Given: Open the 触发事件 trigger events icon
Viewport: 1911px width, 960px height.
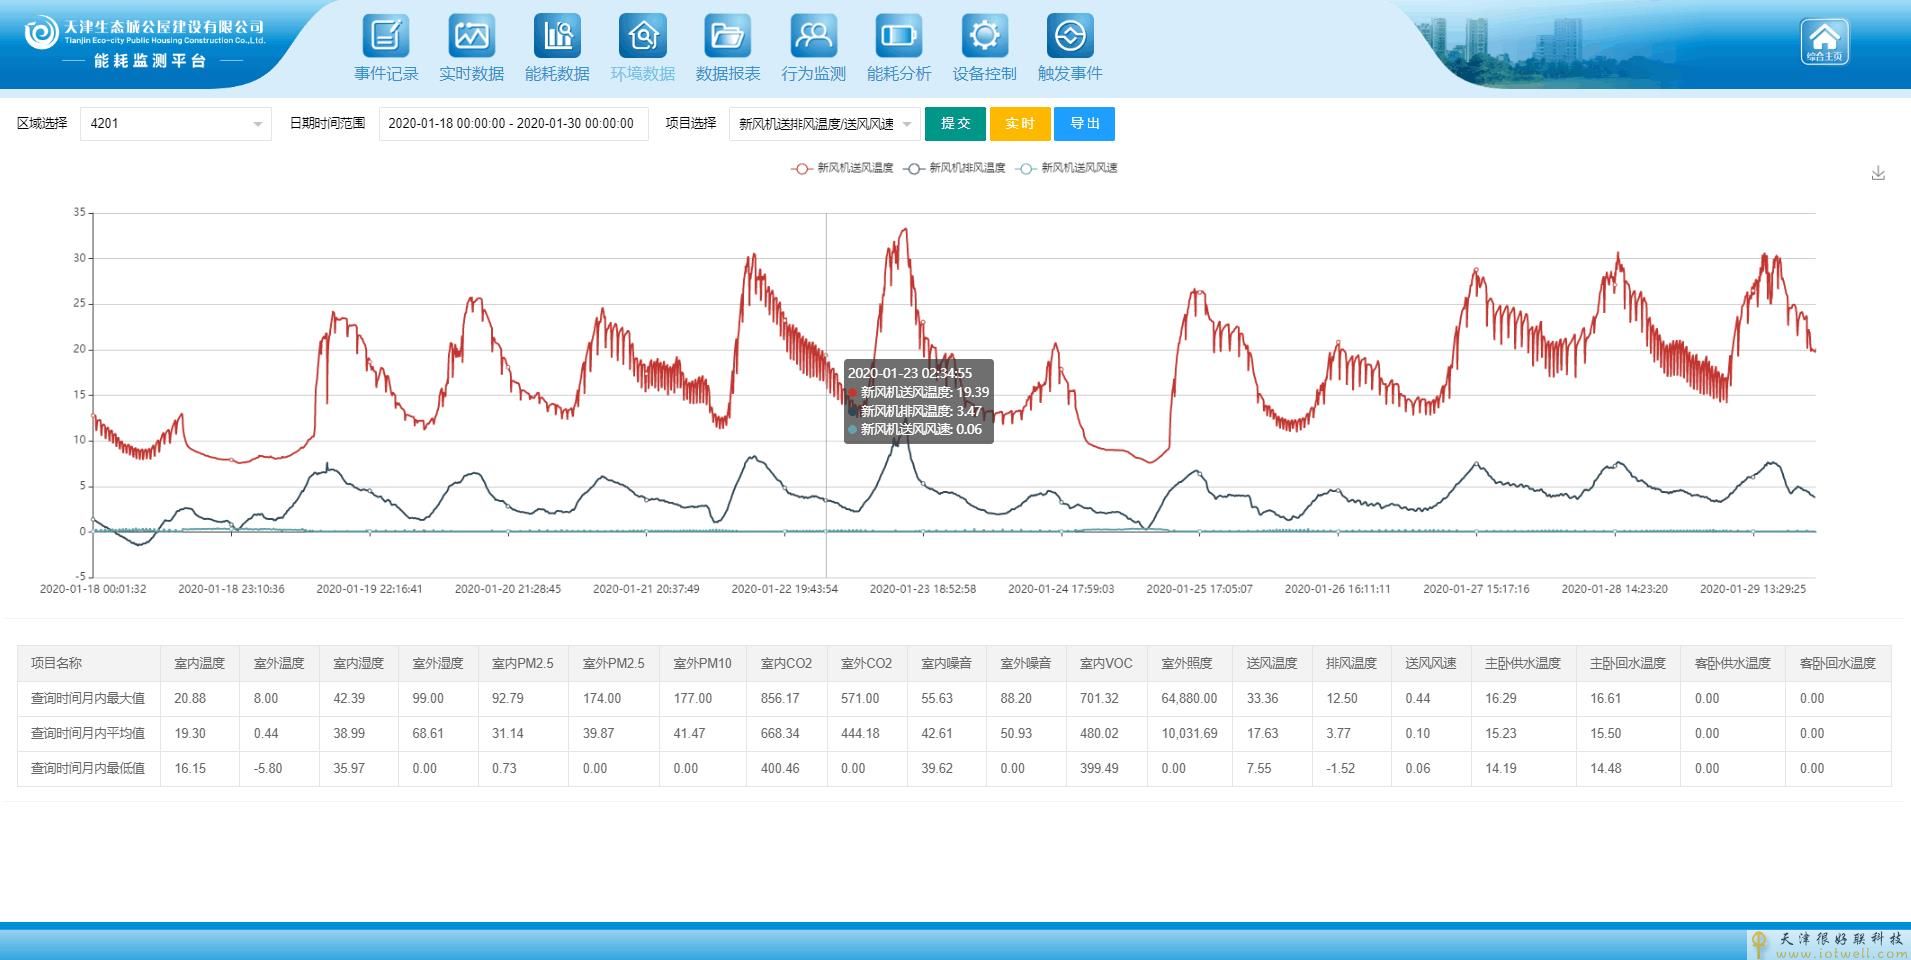Looking at the screenshot, I should [x=1070, y=37].
